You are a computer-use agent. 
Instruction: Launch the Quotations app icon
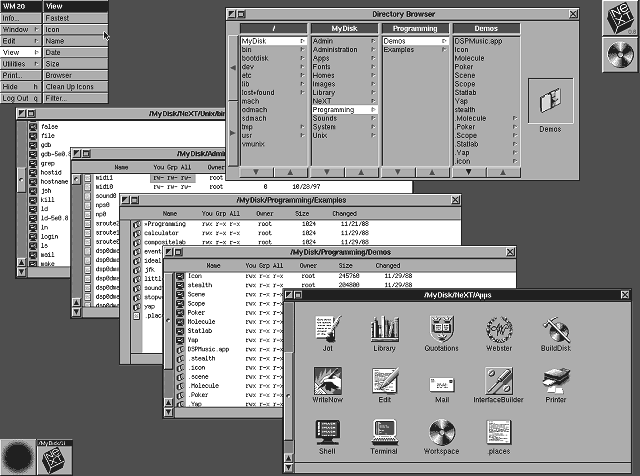(x=442, y=329)
